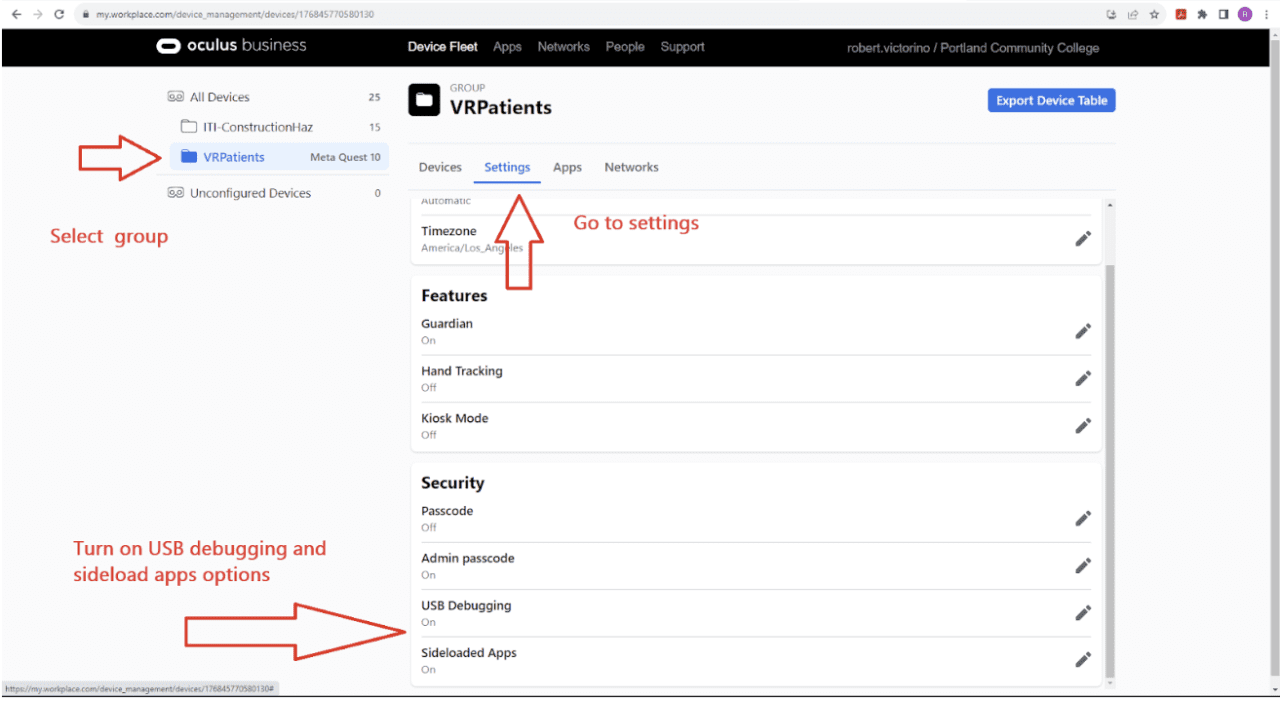Edit the Passcode setting pencil
Viewport: 1280px width, 701px height.
[1082, 518]
